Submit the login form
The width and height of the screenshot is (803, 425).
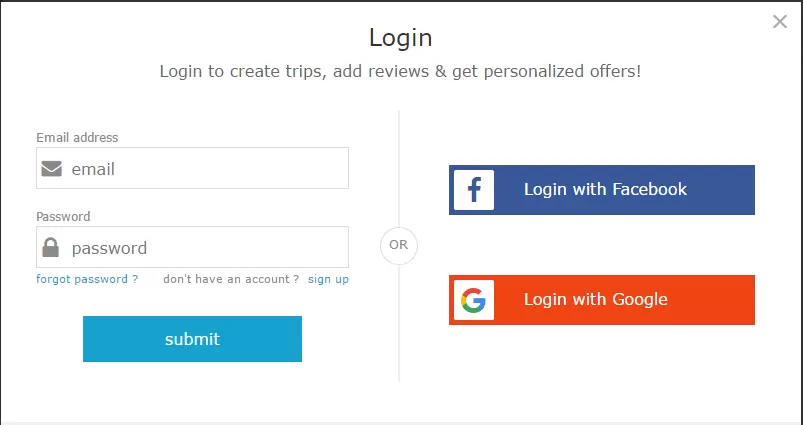click(x=193, y=339)
